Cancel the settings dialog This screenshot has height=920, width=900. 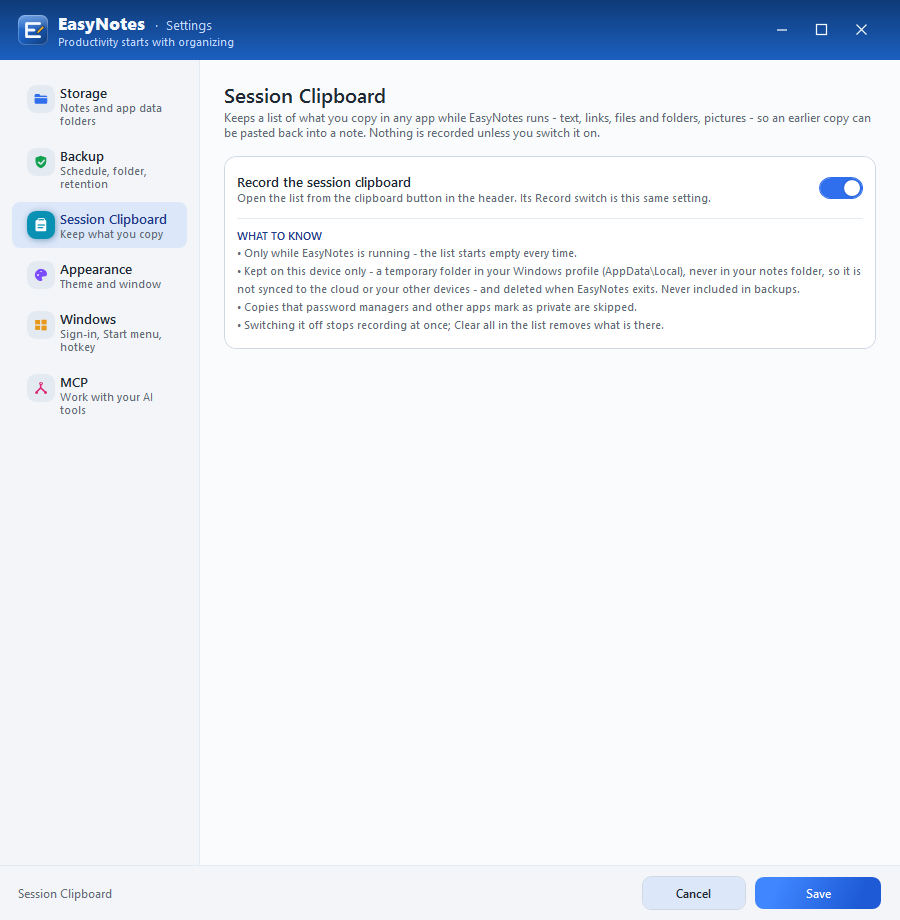pyautogui.click(x=693, y=893)
